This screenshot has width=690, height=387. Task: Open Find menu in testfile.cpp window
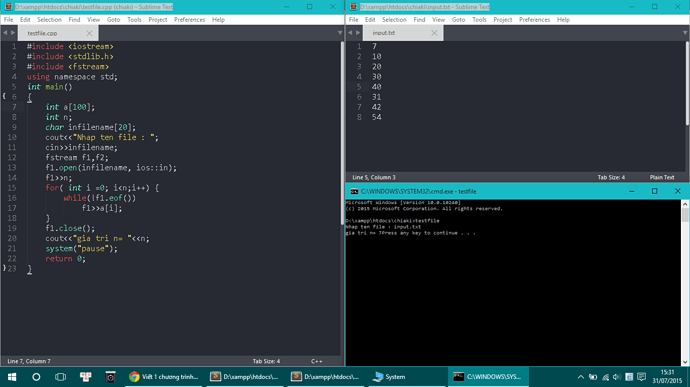(74, 20)
